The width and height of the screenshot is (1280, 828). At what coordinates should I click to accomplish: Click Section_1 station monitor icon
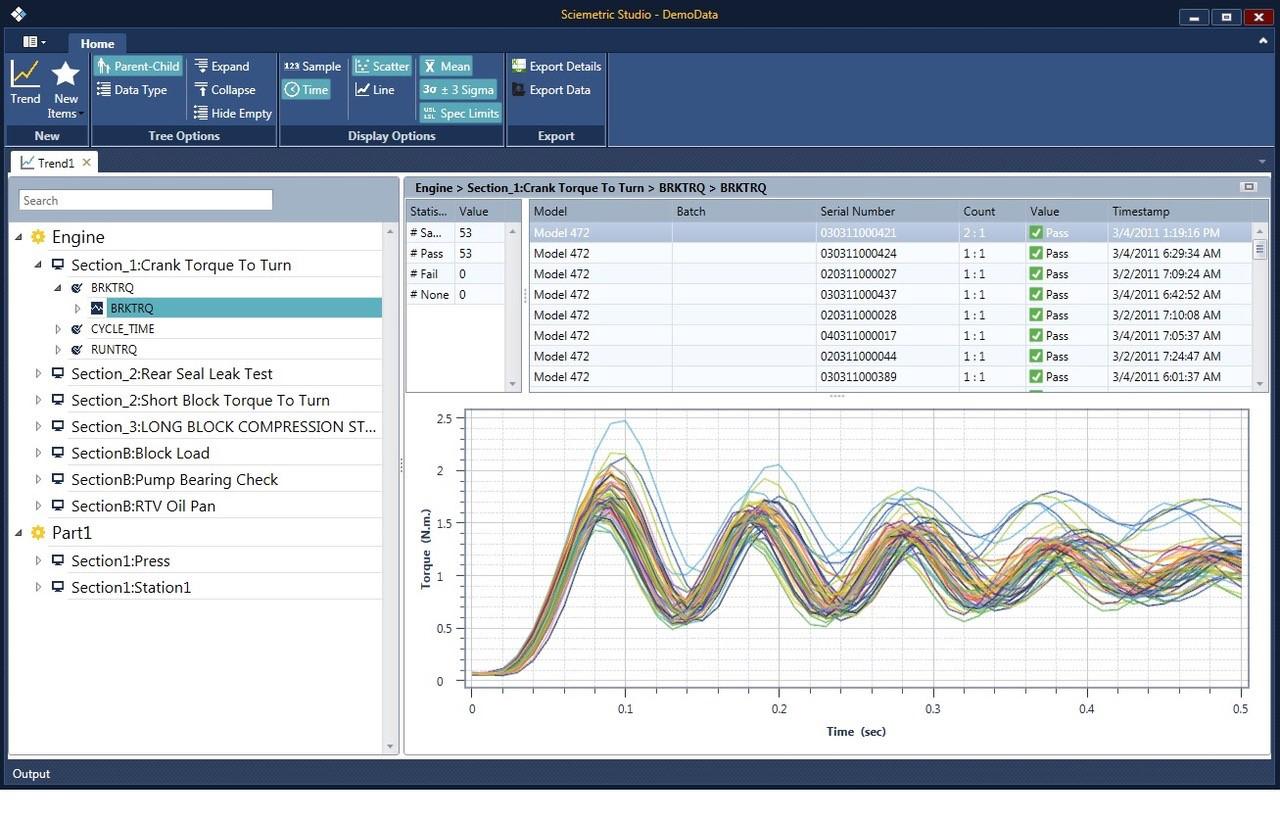(x=58, y=265)
